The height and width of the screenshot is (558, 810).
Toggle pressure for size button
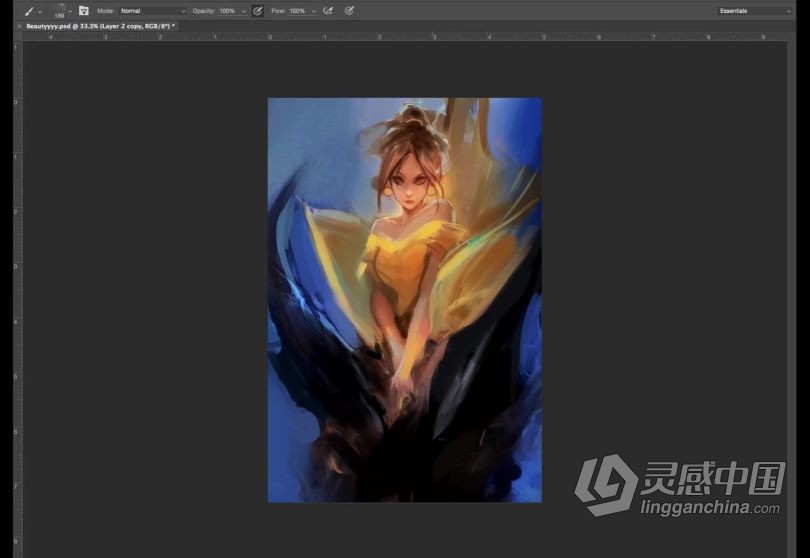[x=349, y=11]
